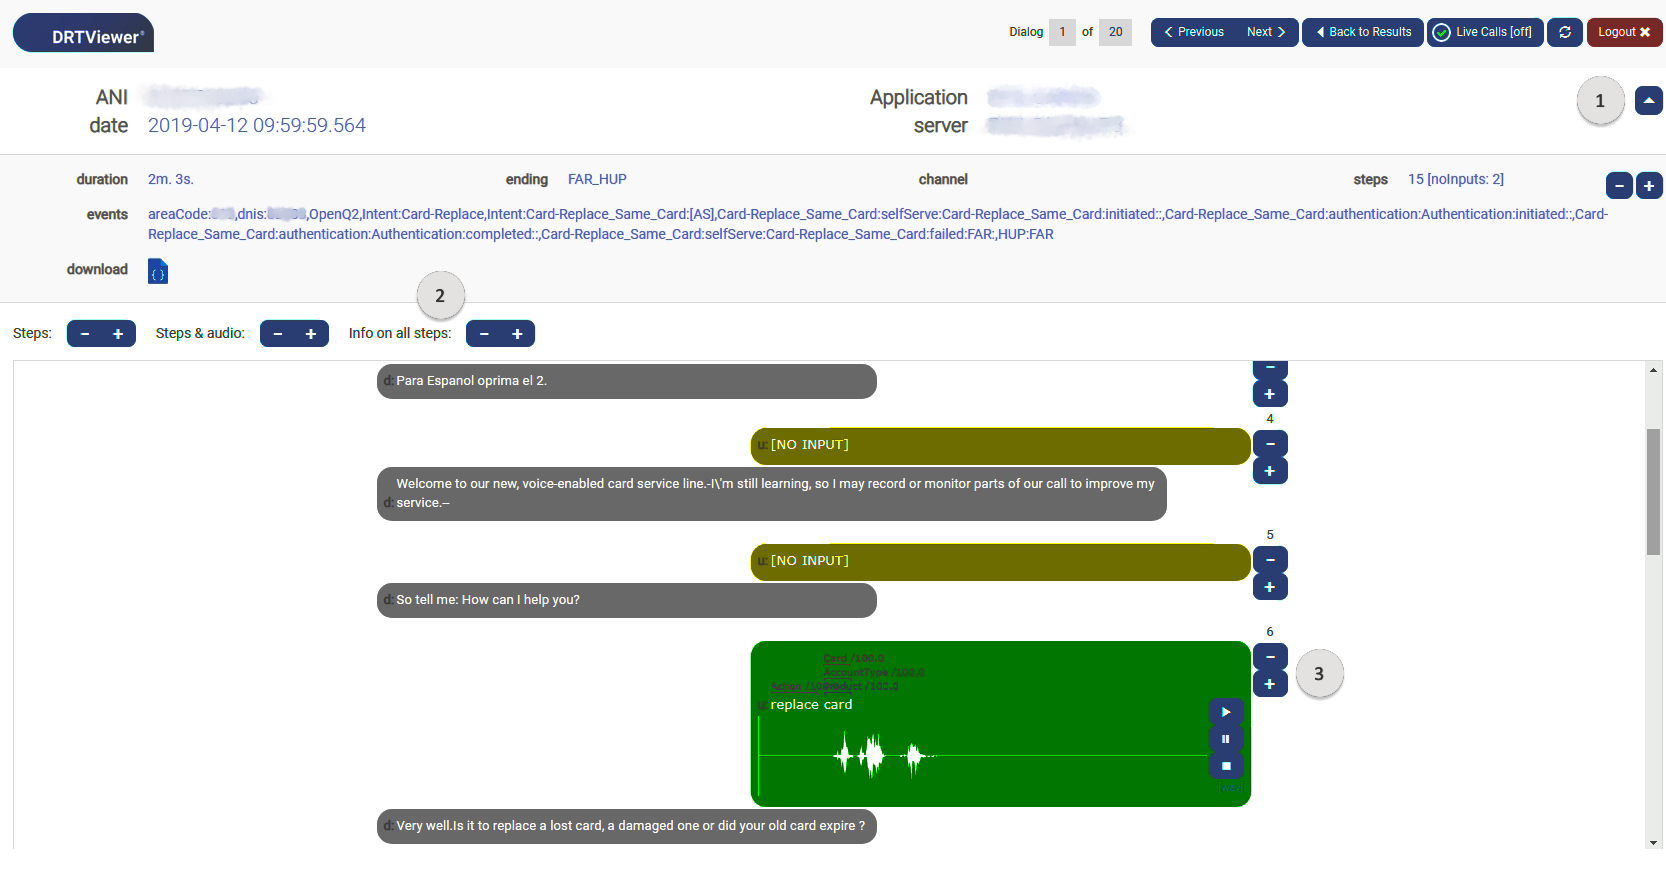The height and width of the screenshot is (894, 1666).
Task: Expand step 5 details with plus button
Action: [x=1270, y=587]
